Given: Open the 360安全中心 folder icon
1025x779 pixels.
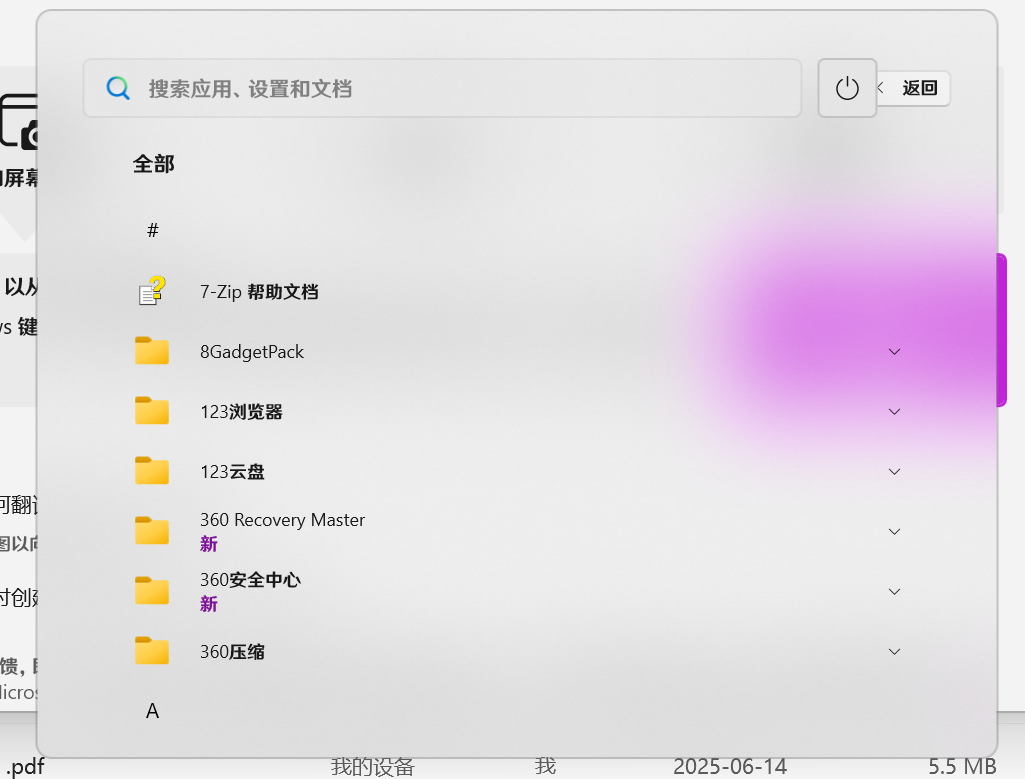Looking at the screenshot, I should (151, 591).
